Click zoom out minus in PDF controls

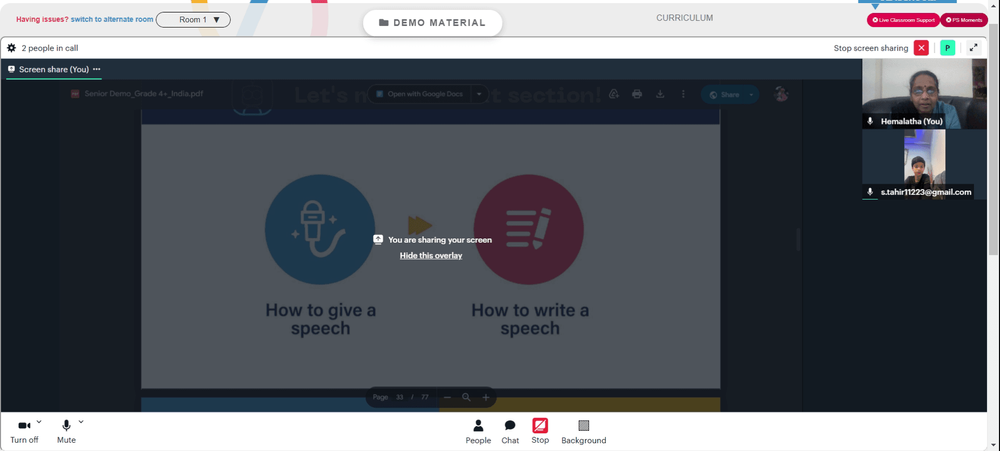click(447, 397)
